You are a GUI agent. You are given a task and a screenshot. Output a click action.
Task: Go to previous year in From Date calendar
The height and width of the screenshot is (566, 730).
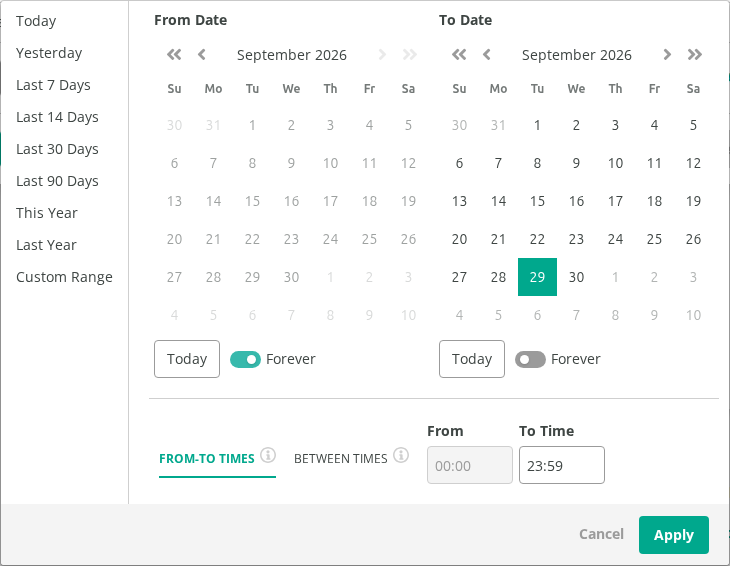pos(174,55)
